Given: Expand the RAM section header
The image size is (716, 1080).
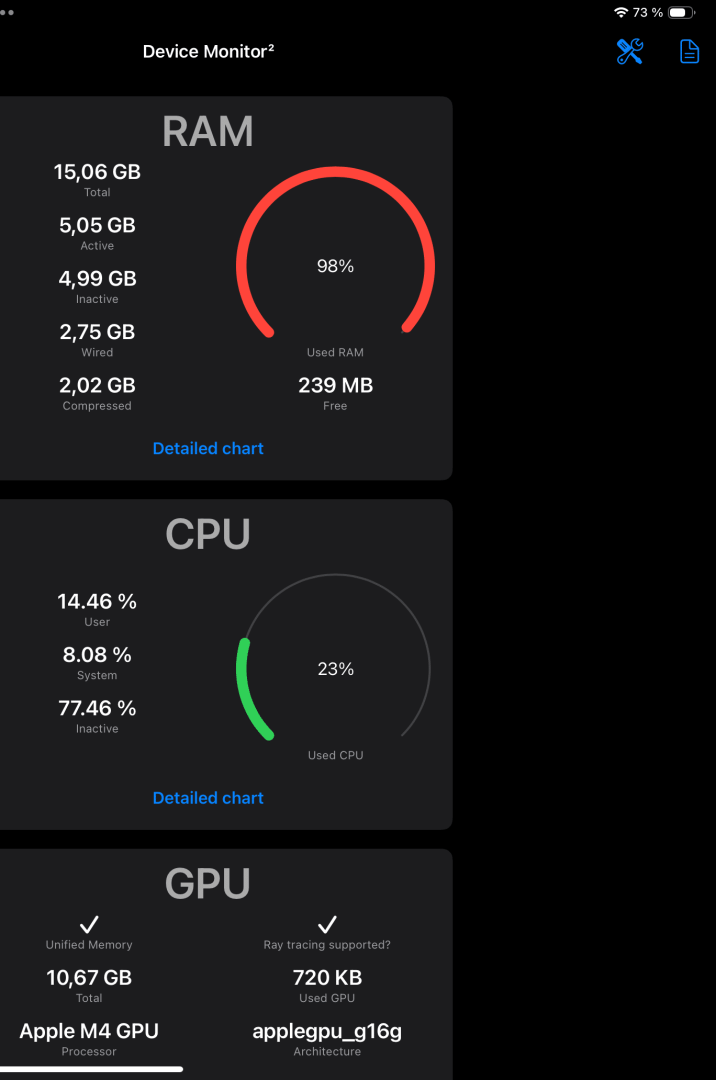Looking at the screenshot, I should [x=208, y=130].
